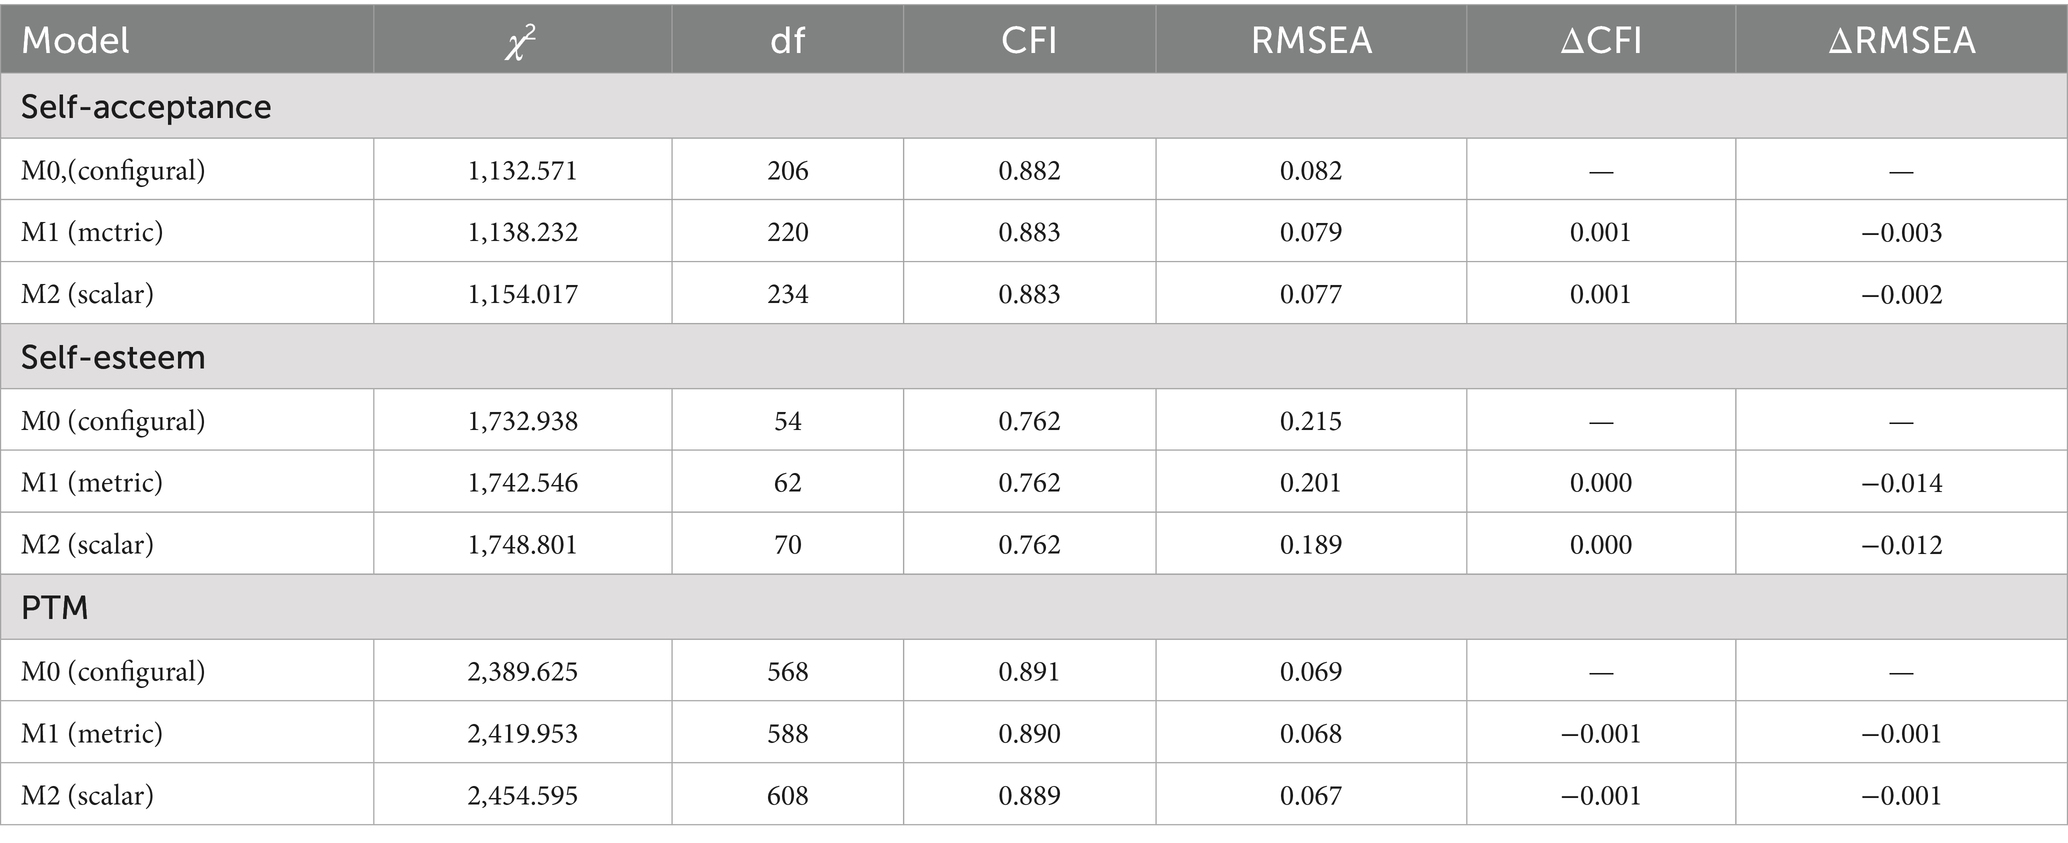Select the RMSEA value 0.189

pos(1311,545)
